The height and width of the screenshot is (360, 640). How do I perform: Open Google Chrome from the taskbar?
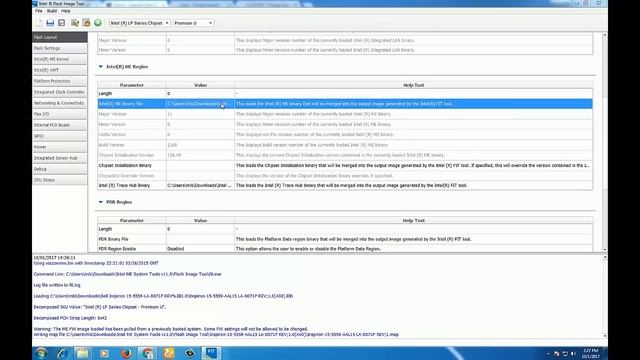coord(148,353)
